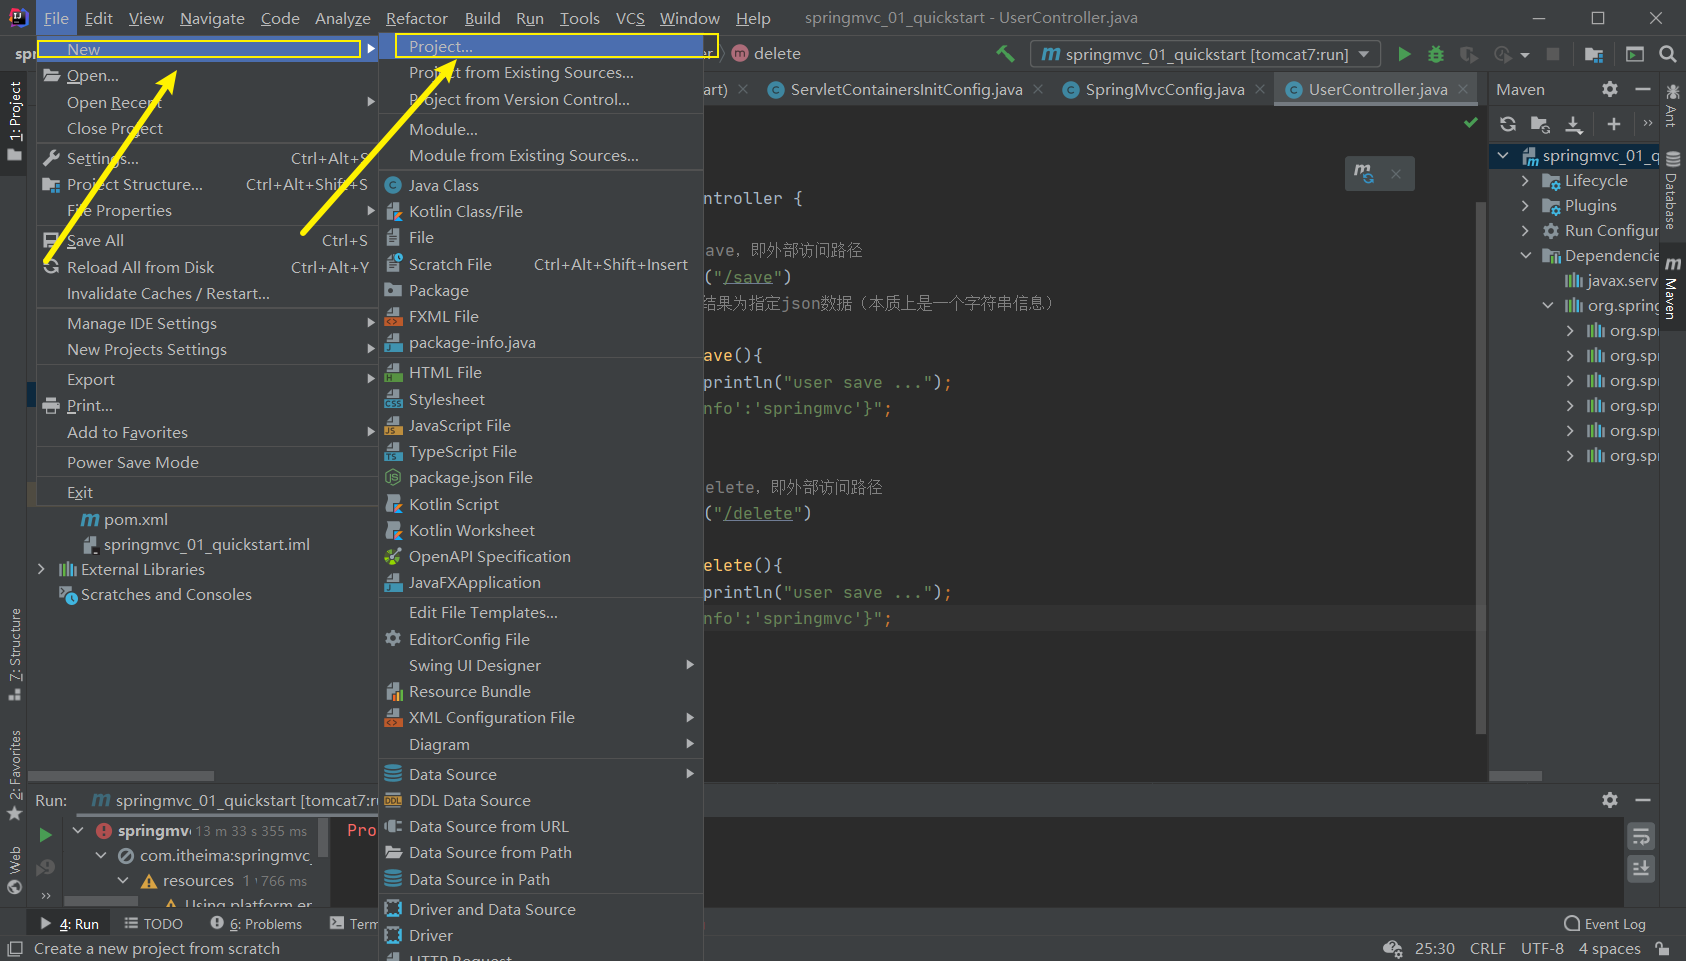The image size is (1686, 961).
Task: Open the run configuration dropdown
Action: (x=1205, y=54)
